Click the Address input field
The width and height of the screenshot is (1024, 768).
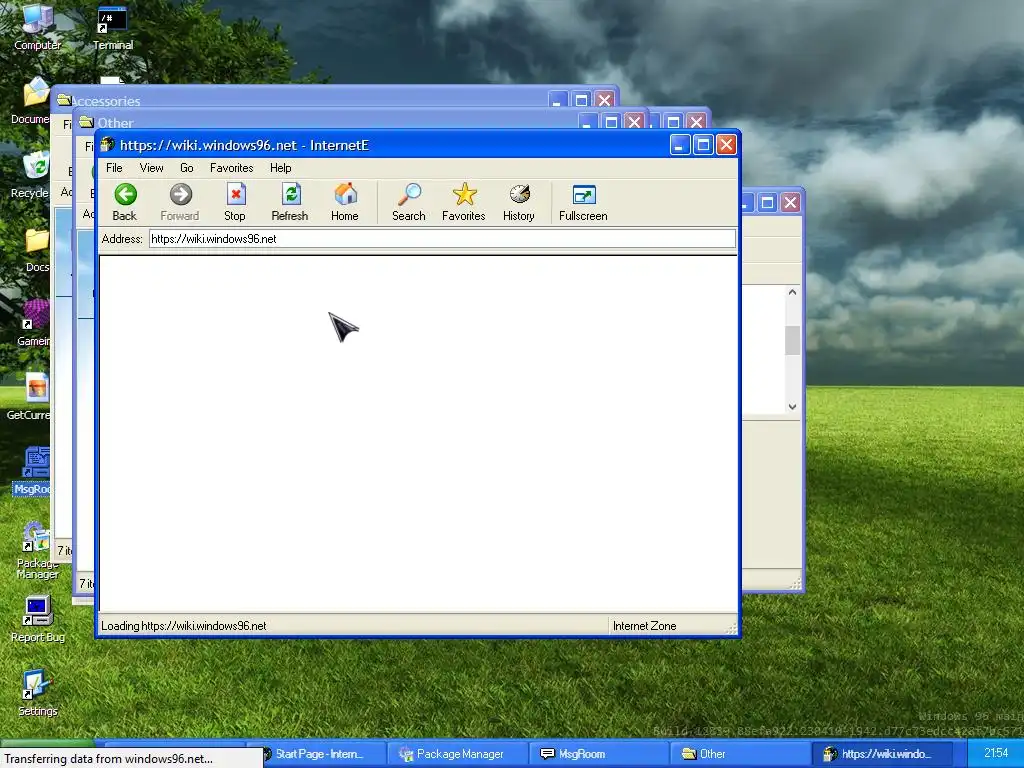[442, 238]
